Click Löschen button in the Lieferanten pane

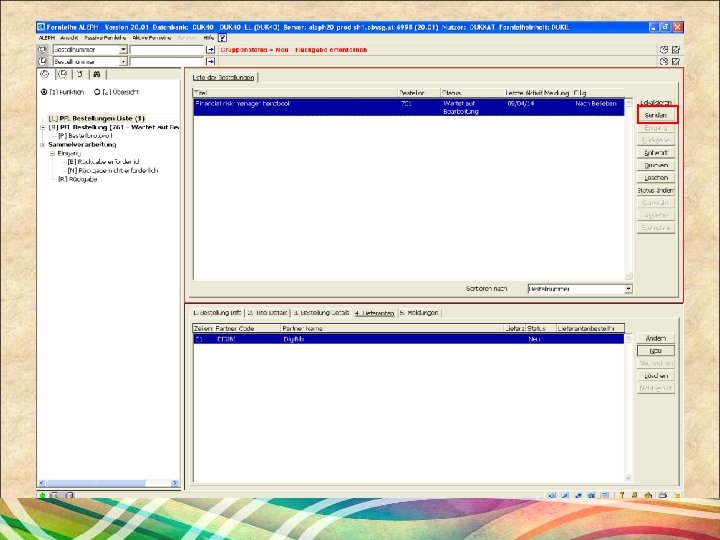click(656, 376)
